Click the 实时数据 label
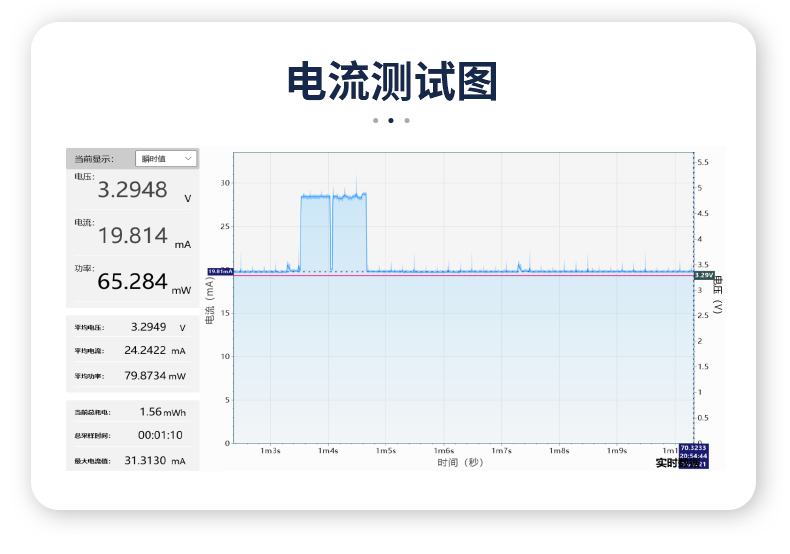The height and width of the screenshot is (554, 790). [678, 463]
